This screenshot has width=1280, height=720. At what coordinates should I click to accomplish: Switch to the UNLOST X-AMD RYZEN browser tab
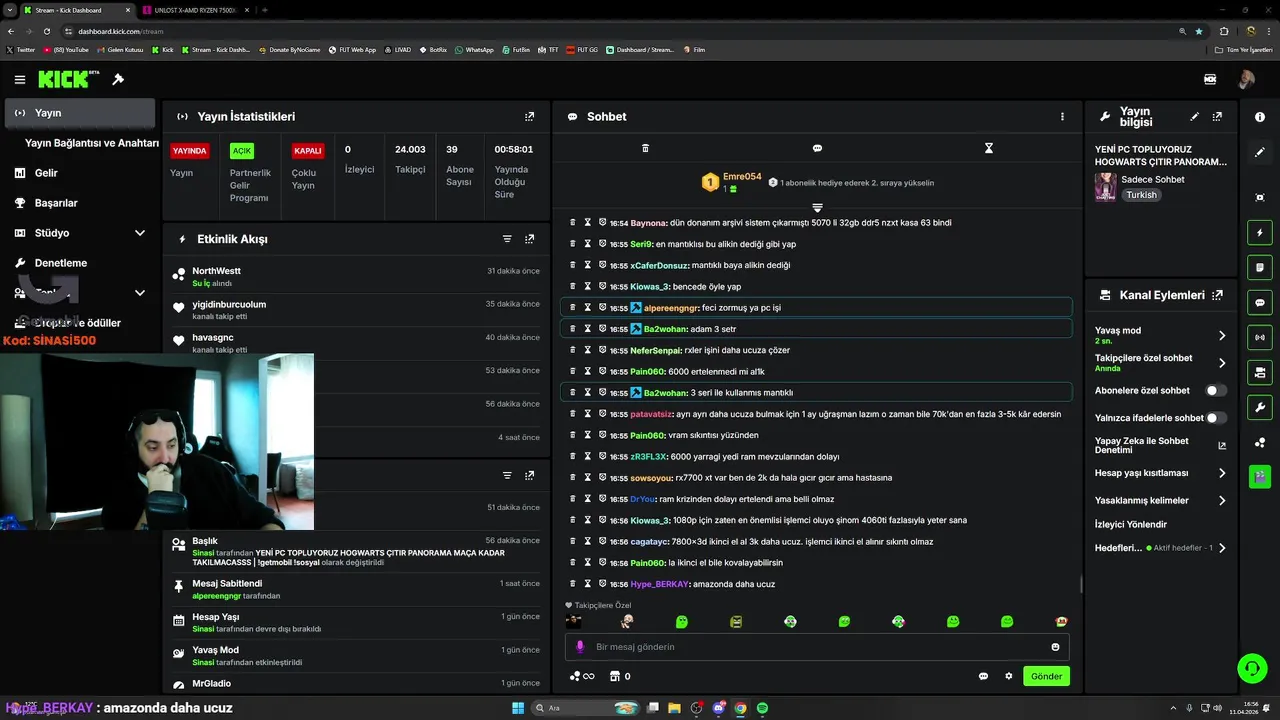click(193, 10)
